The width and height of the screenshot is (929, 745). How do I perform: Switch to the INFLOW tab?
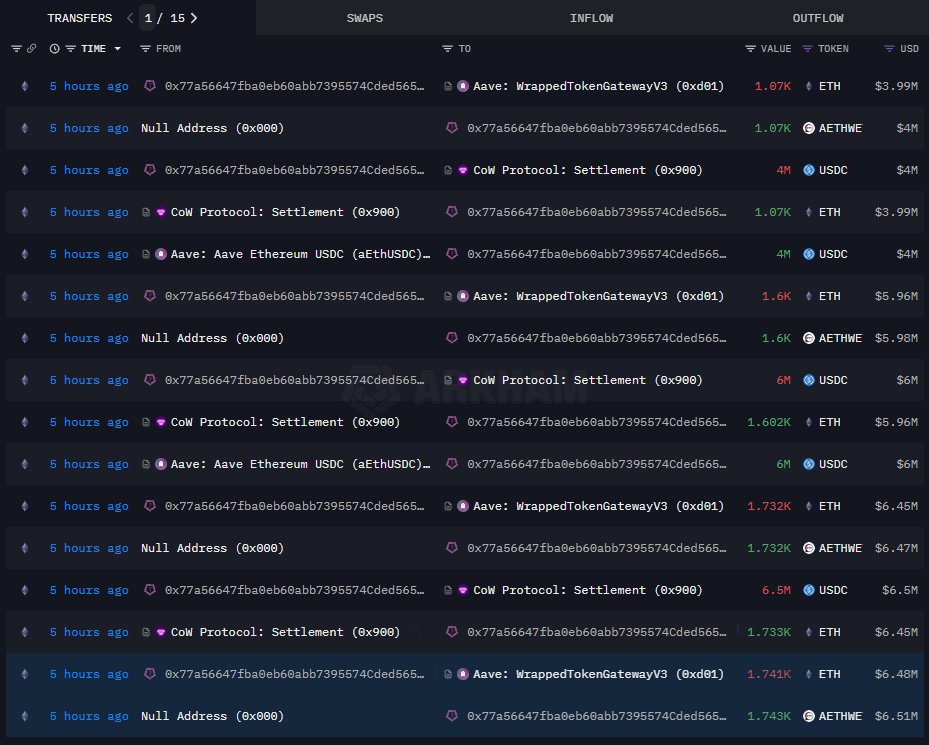(x=591, y=18)
